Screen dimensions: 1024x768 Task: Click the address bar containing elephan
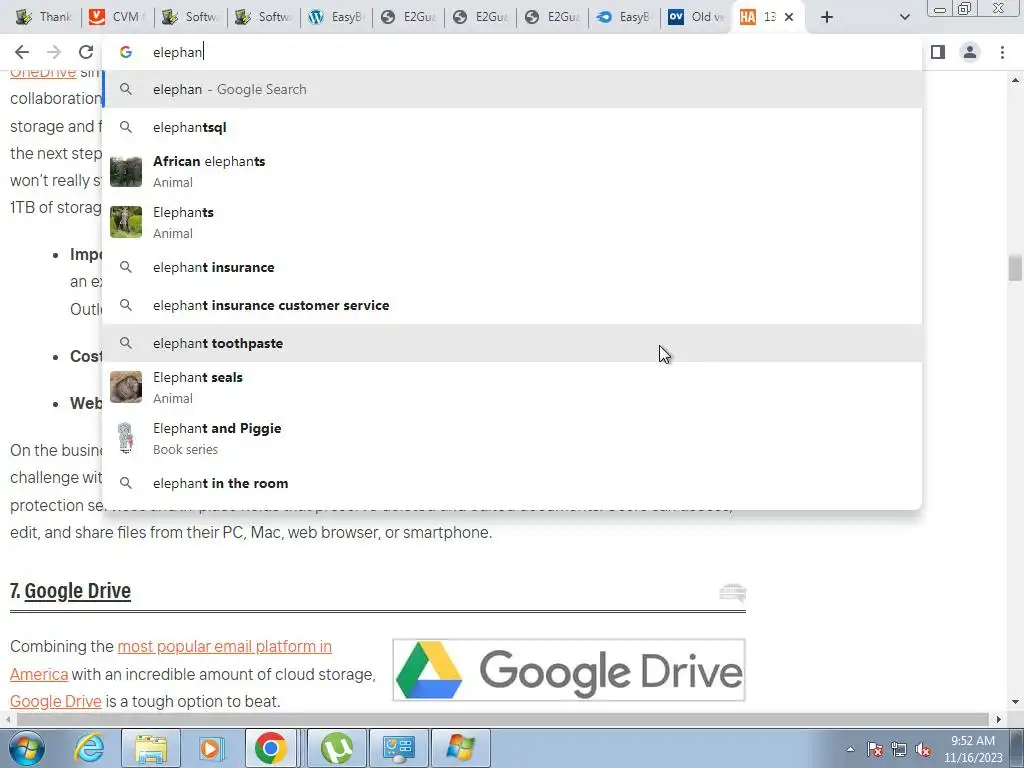click(512, 52)
